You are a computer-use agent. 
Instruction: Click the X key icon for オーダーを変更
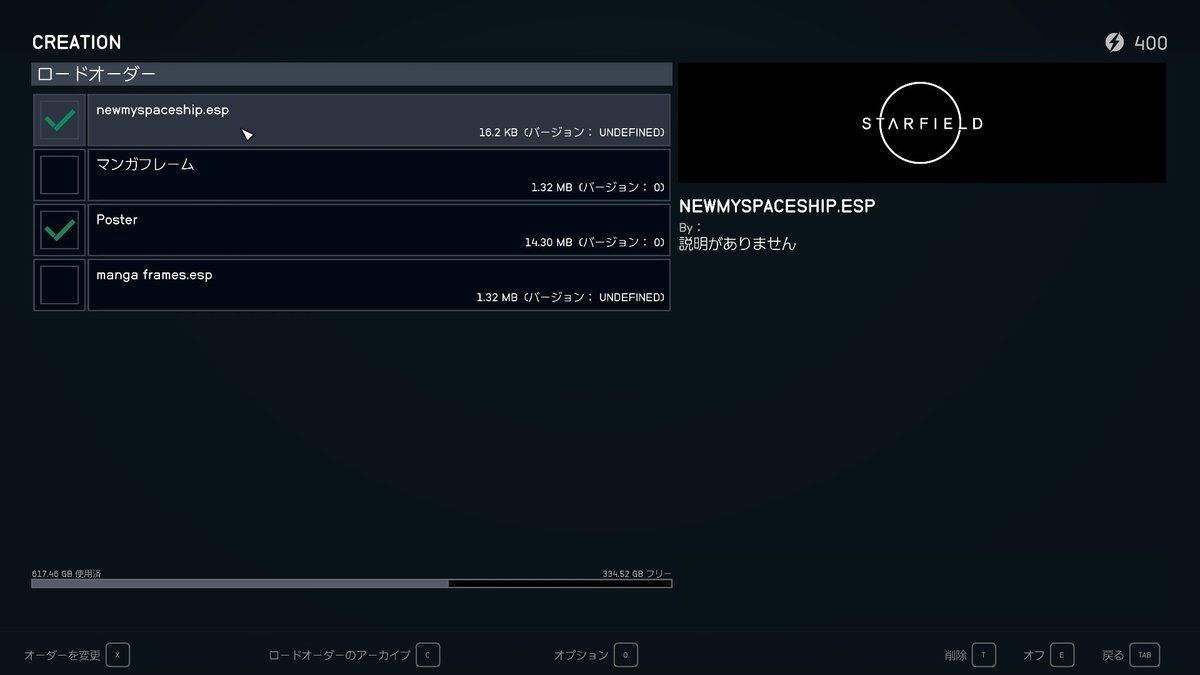click(118, 655)
